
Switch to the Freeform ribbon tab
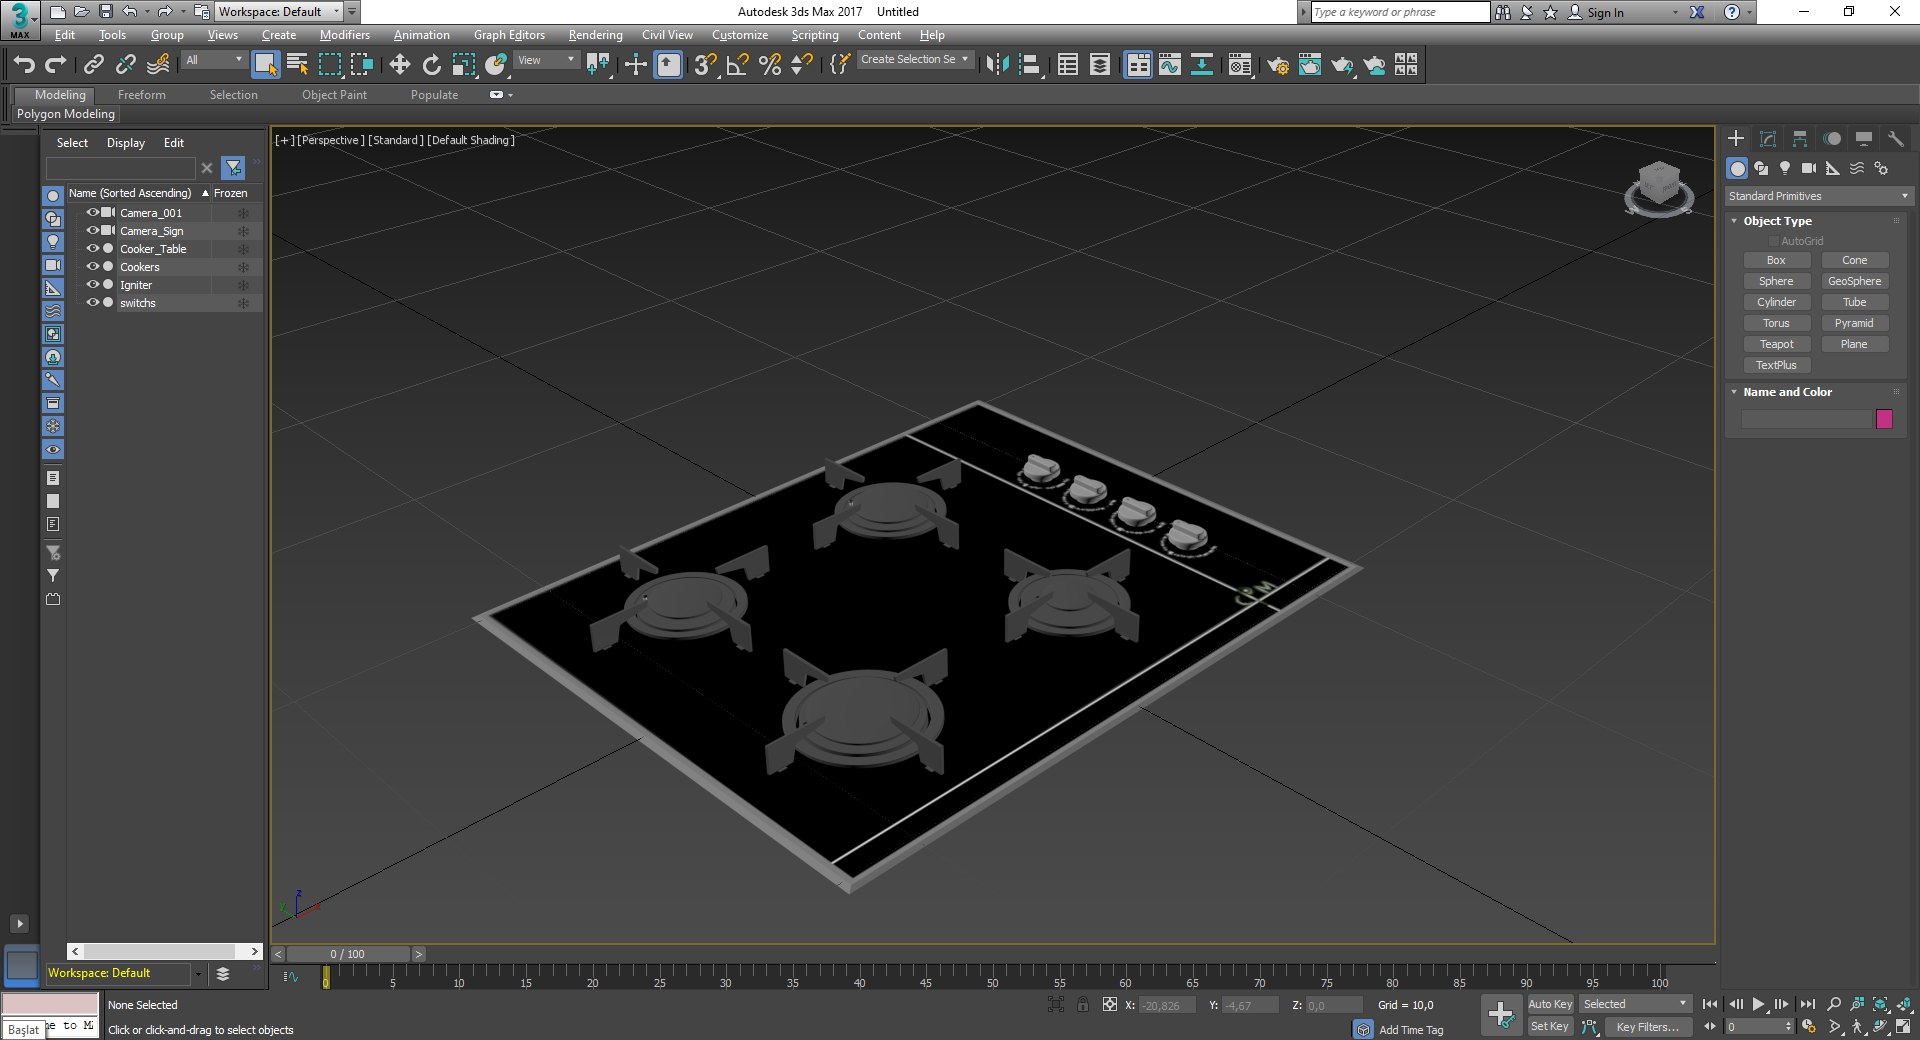[142, 95]
